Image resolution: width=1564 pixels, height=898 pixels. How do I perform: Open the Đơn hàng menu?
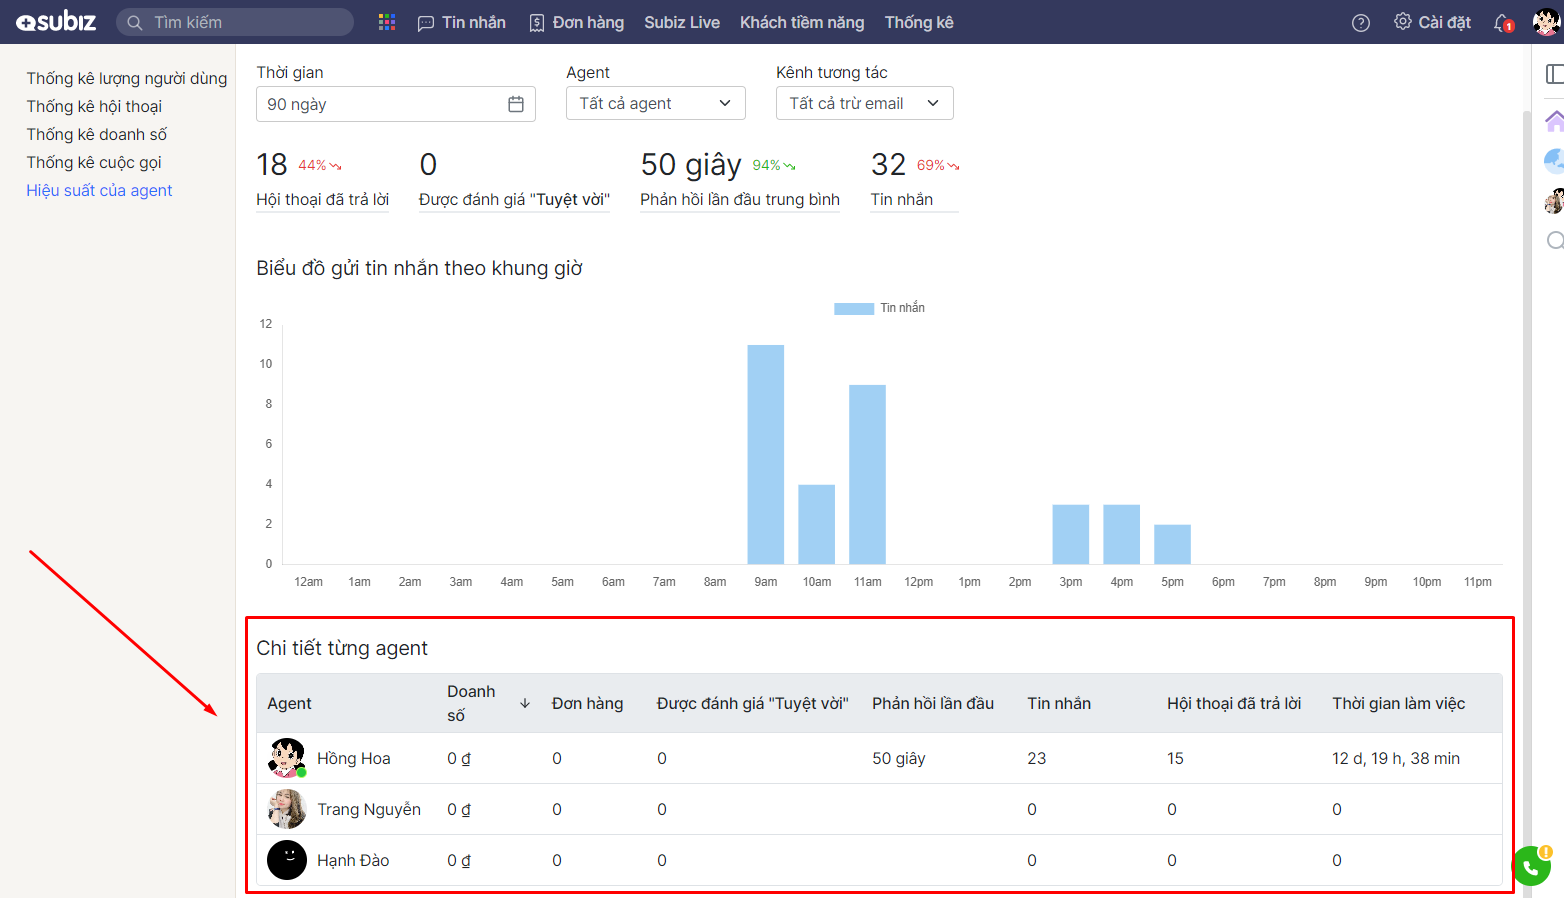[x=577, y=22]
